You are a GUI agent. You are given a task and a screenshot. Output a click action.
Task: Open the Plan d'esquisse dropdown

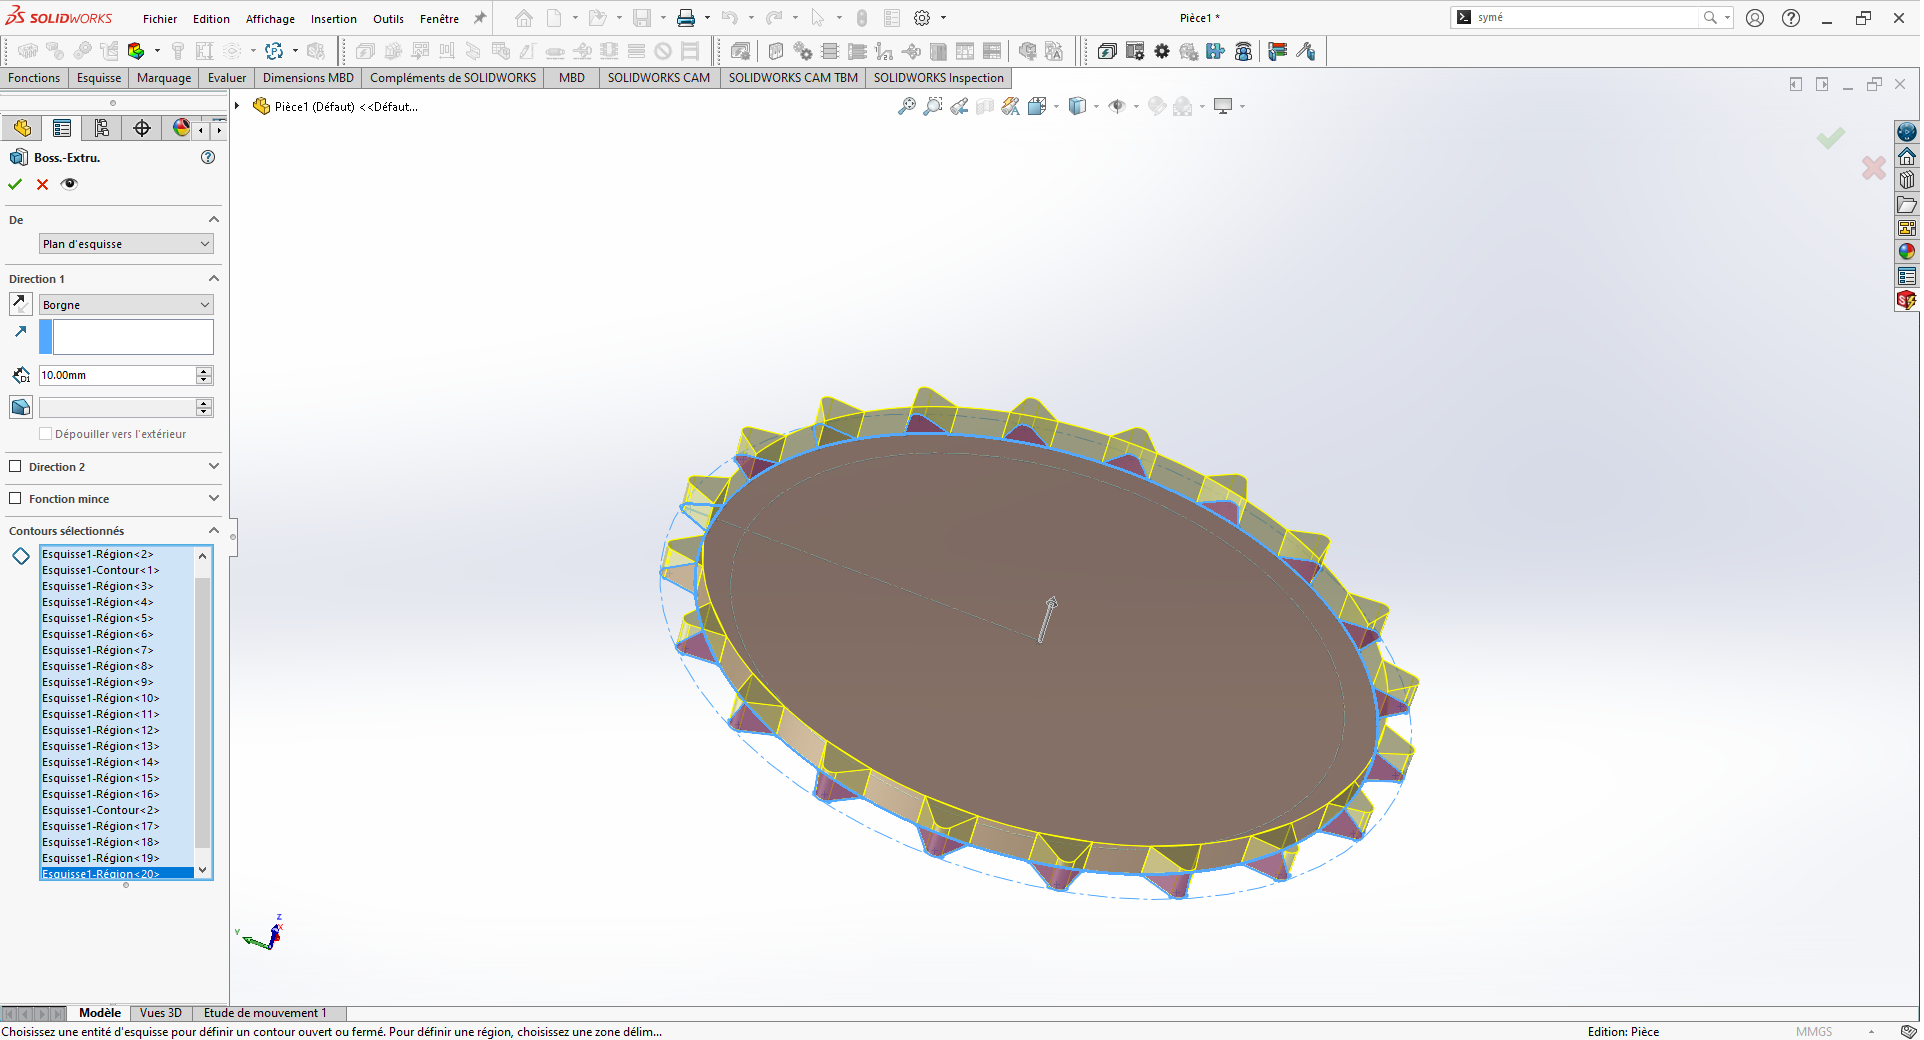tap(125, 243)
